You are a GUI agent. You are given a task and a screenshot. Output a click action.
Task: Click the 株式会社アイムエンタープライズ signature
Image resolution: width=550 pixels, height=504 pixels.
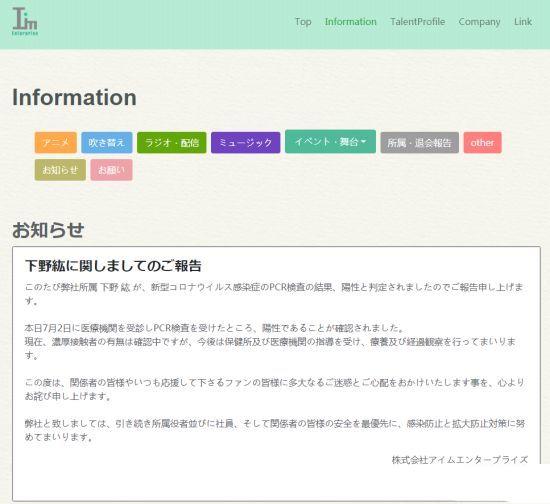coord(460,459)
